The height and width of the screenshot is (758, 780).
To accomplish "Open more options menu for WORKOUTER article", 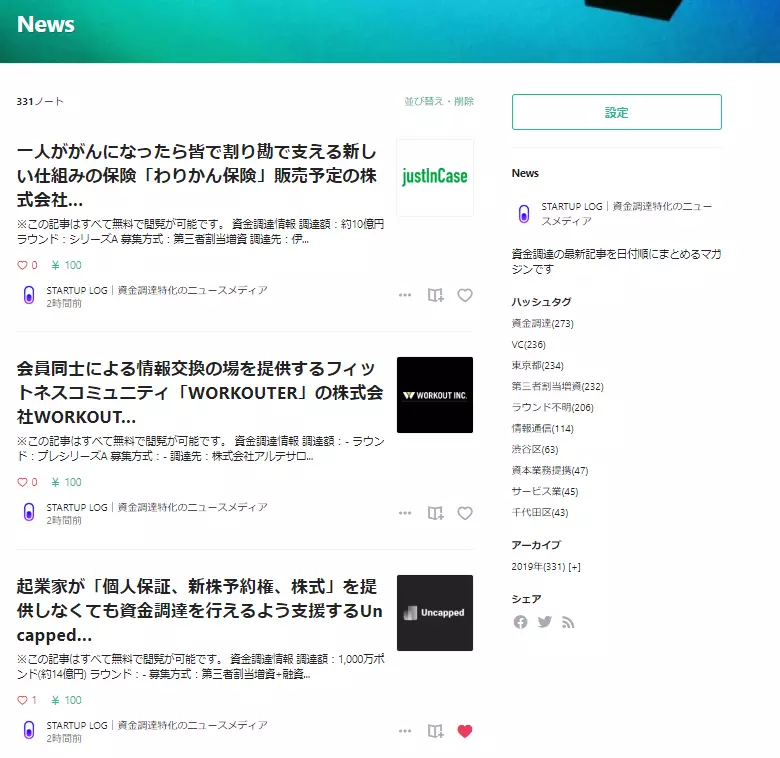I will click(x=405, y=513).
